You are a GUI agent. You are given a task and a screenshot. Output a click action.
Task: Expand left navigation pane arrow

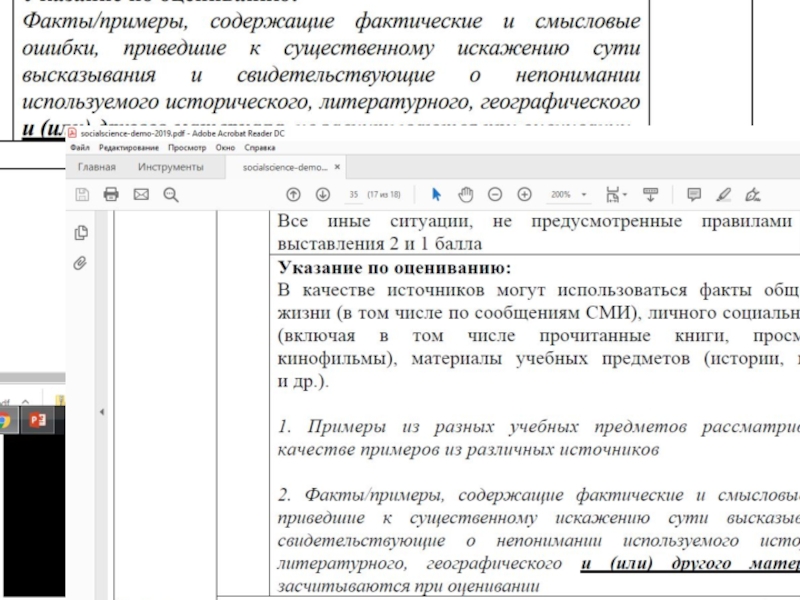(102, 411)
